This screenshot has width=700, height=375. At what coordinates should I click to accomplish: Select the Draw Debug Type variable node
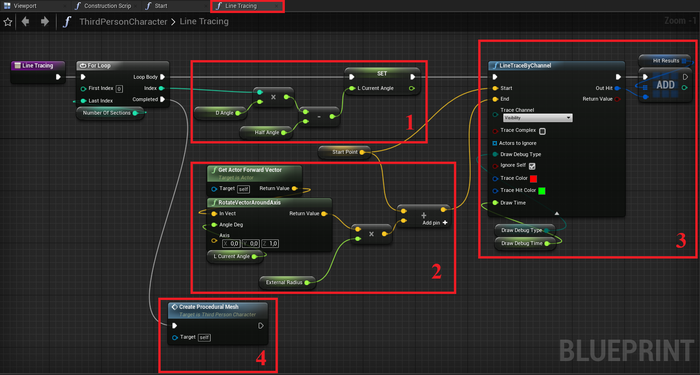[525, 230]
